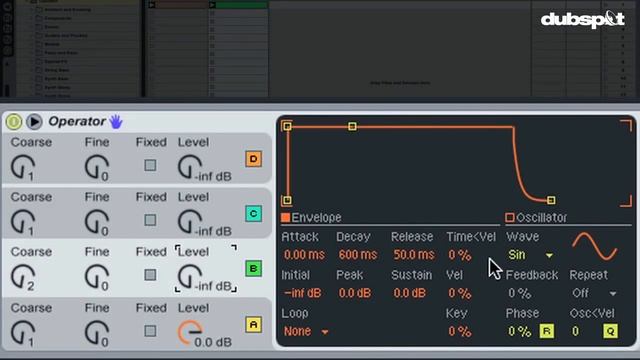Click the Release 50.0 ms value
Viewport: 640px width, 360px height.
click(413, 255)
